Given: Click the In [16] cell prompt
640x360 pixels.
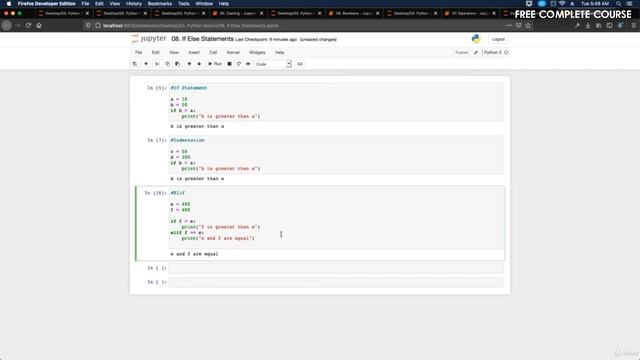Looking at the screenshot, I should [x=156, y=193].
